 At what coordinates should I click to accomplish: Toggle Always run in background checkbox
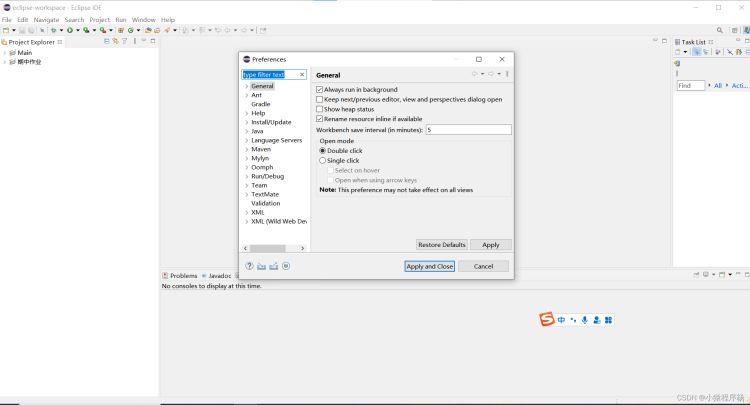click(320, 89)
